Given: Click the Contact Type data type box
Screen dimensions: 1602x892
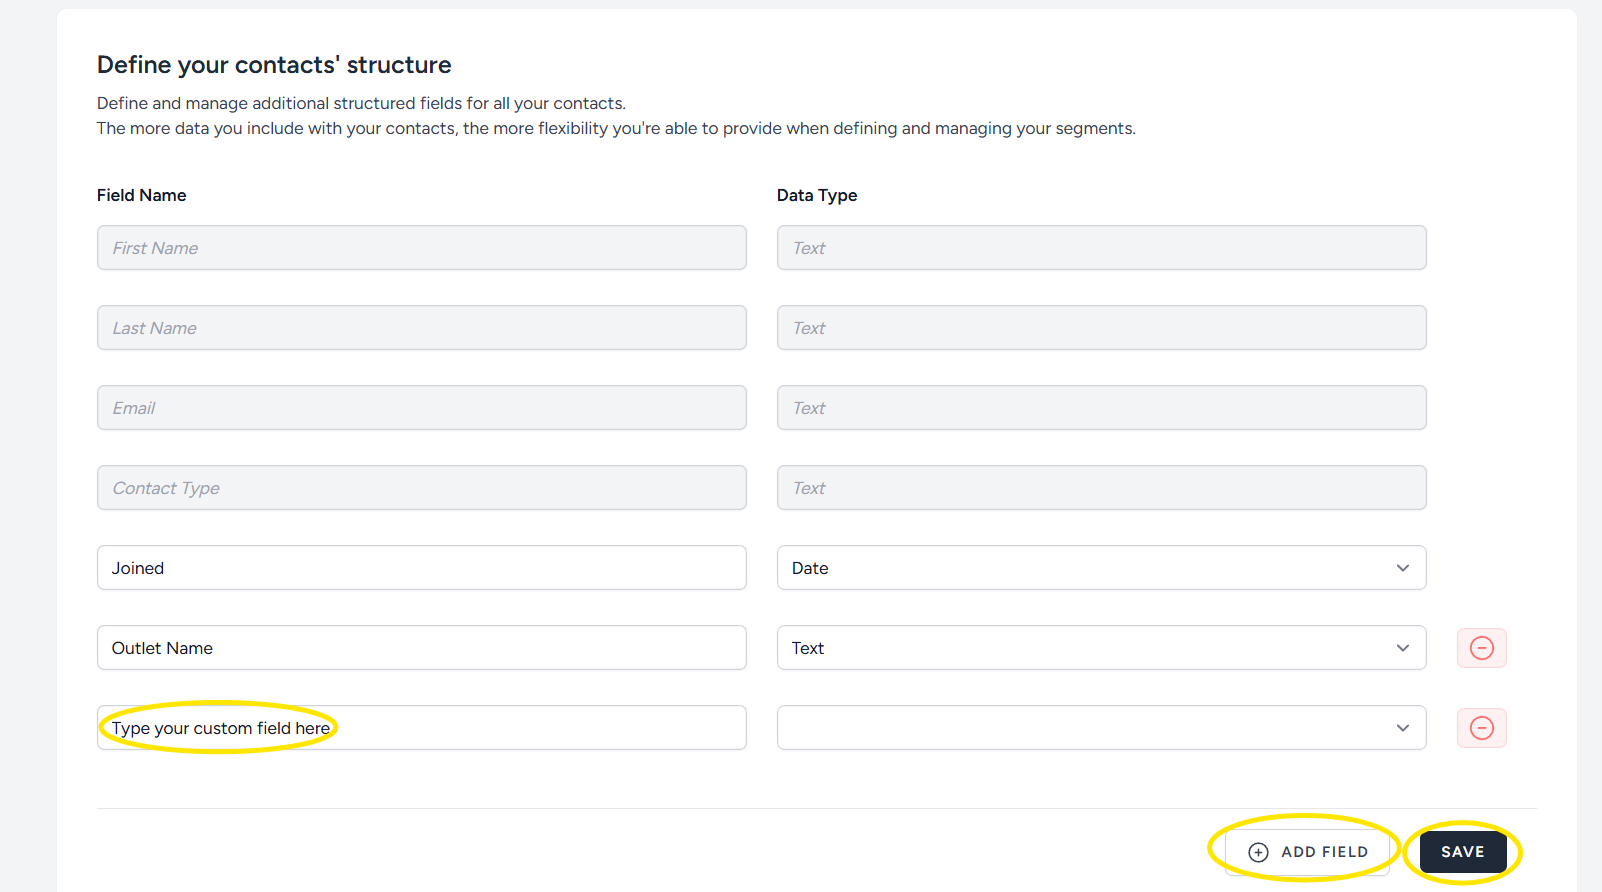Looking at the screenshot, I should click(x=1100, y=488).
